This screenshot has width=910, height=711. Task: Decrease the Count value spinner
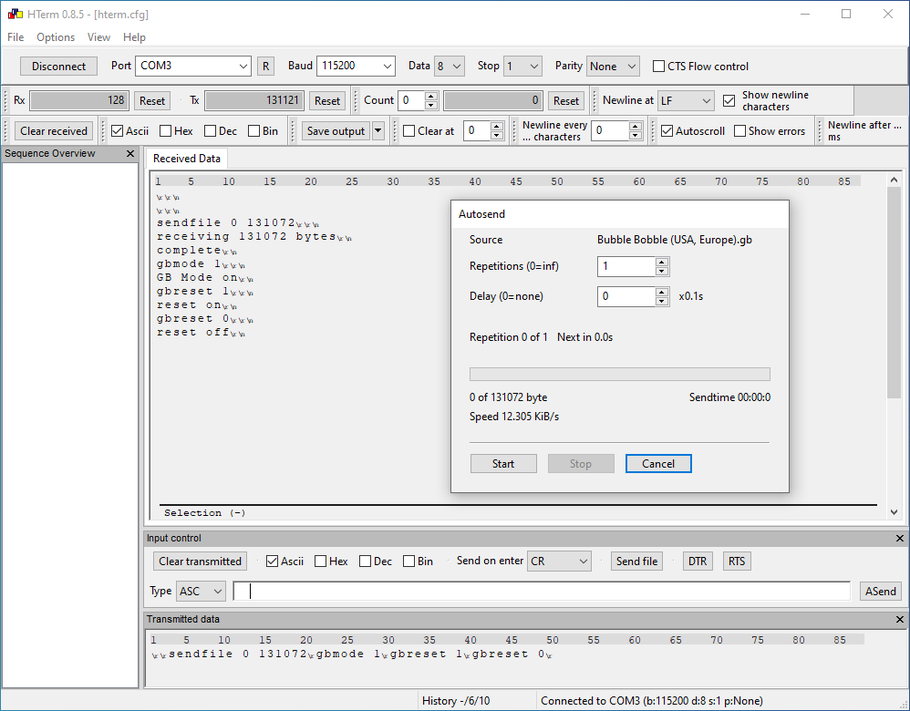tap(431, 105)
